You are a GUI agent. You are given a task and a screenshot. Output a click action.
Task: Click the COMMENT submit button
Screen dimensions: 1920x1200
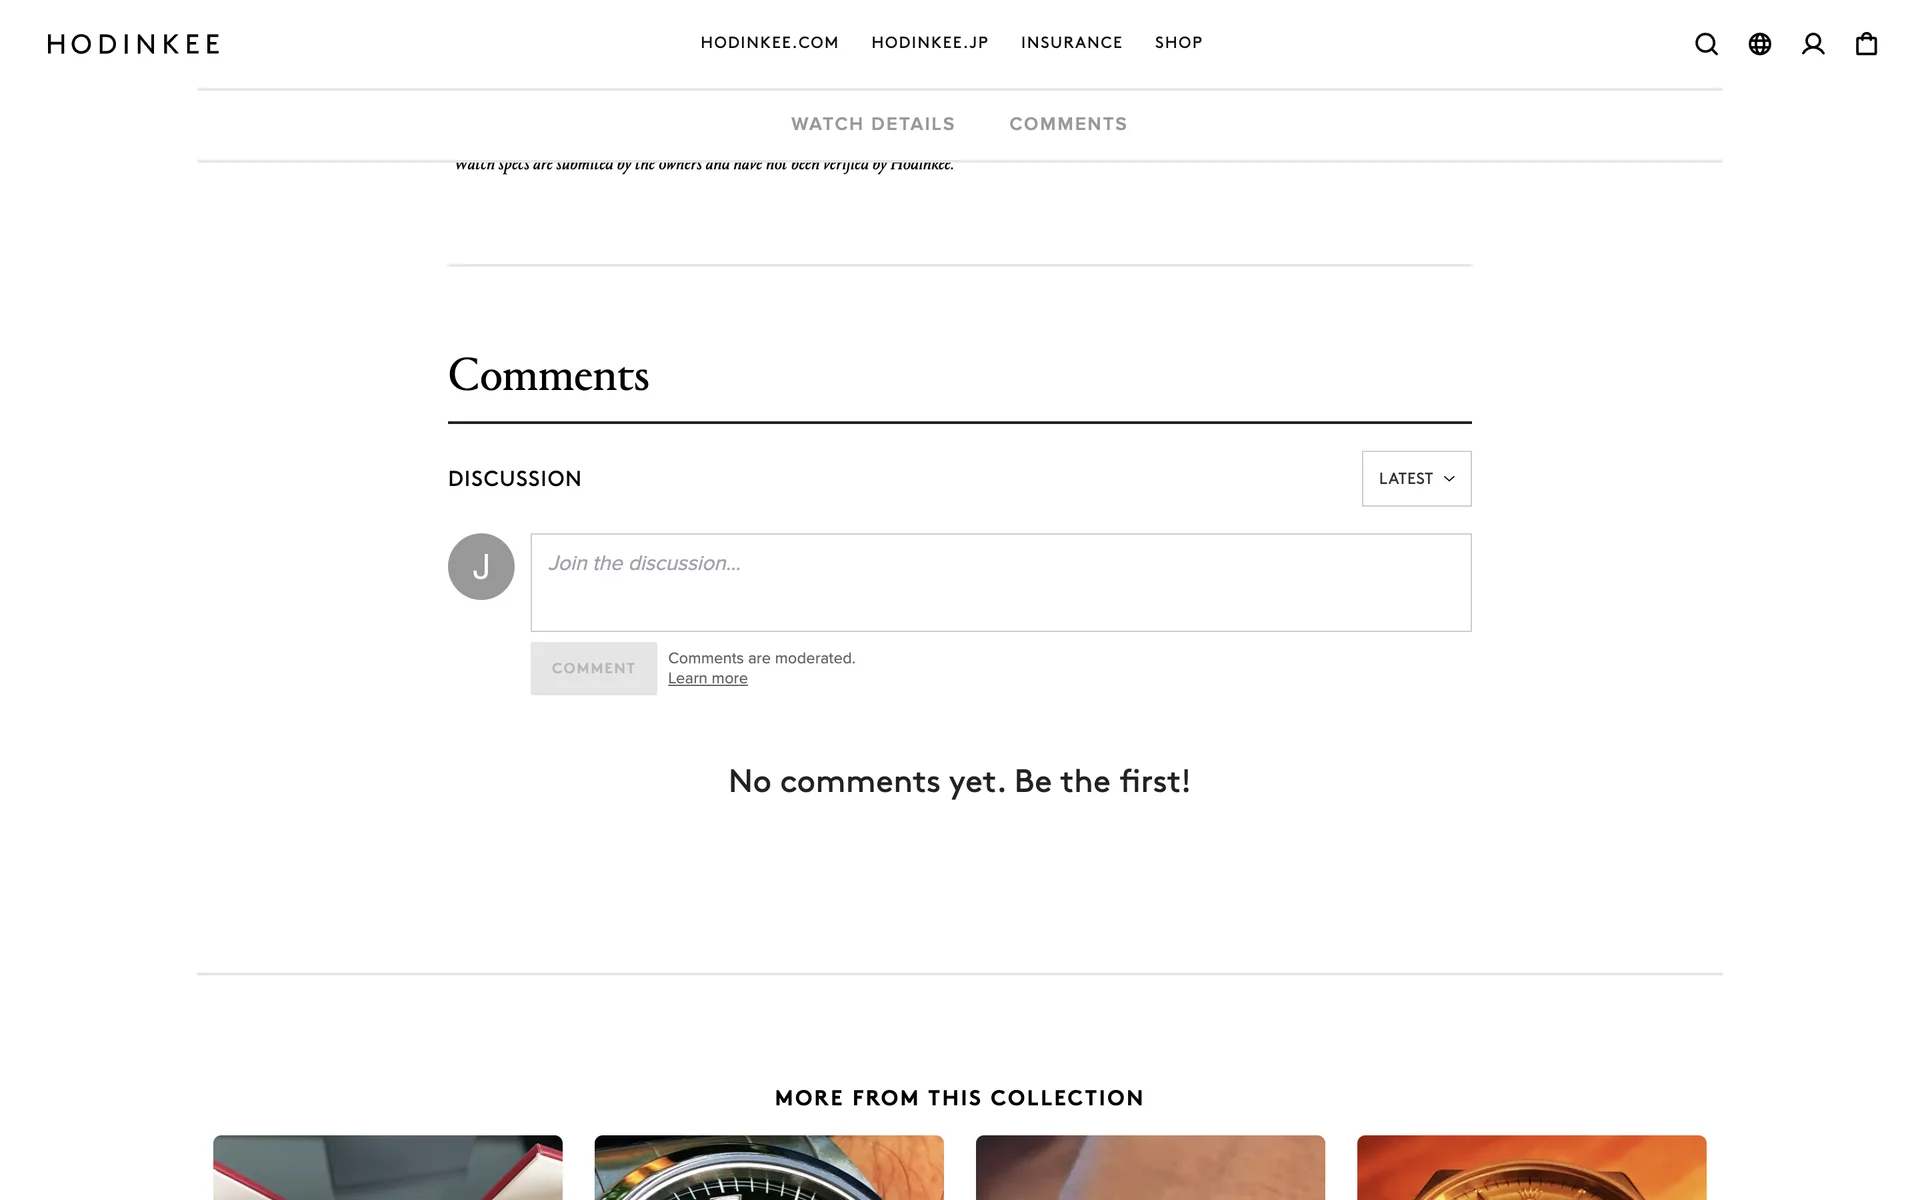(x=593, y=668)
